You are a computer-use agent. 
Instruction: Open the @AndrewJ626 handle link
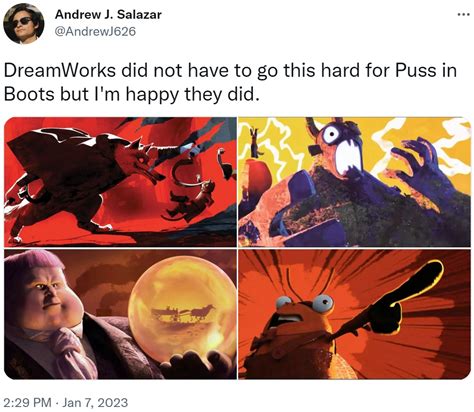pos(95,31)
